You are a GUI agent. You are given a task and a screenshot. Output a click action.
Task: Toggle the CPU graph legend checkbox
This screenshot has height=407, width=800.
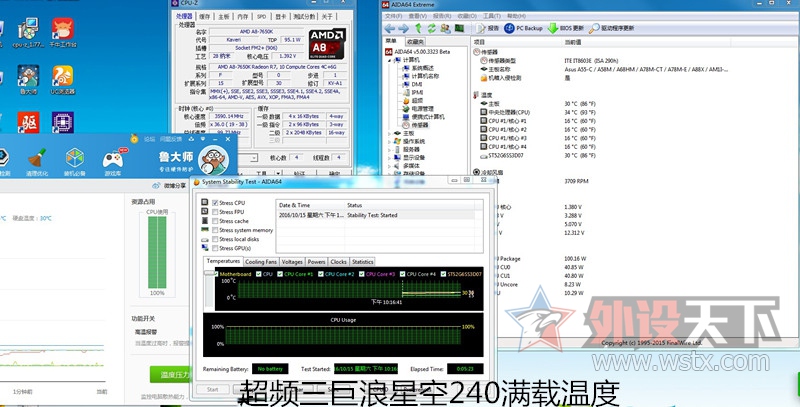(259, 274)
